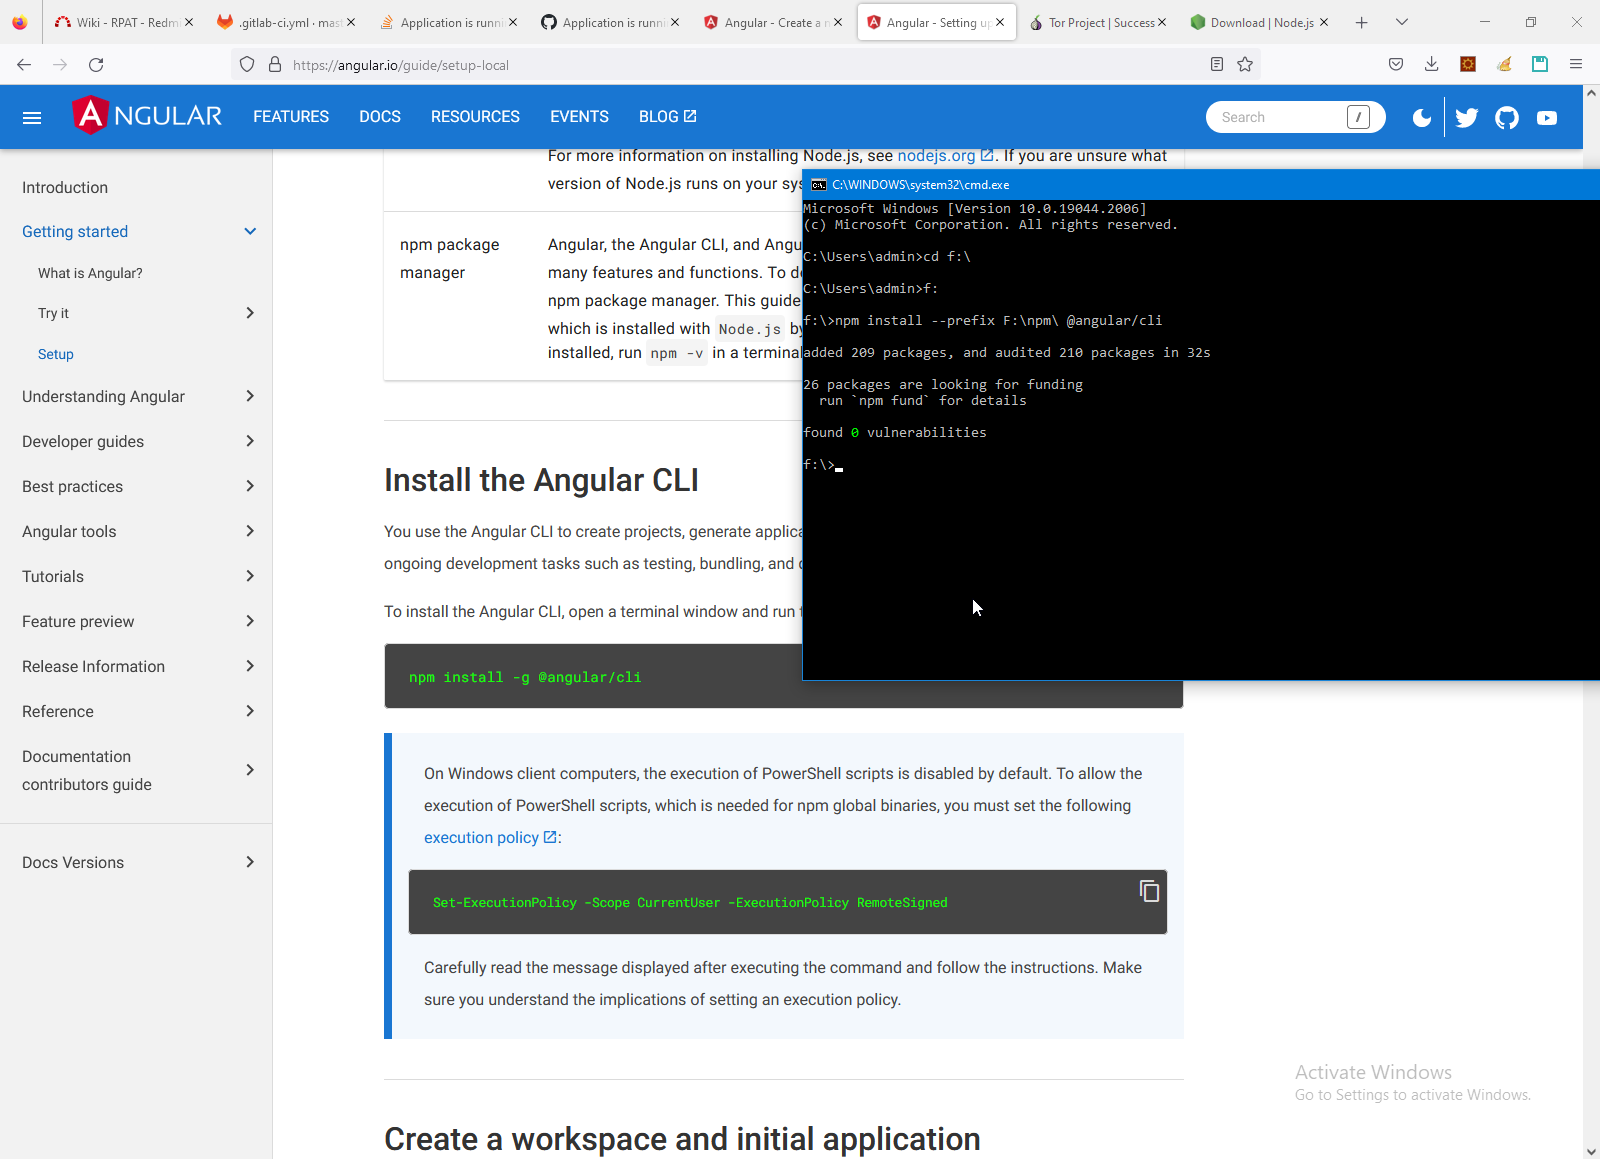This screenshot has width=1600, height=1159.
Task: Expand the Reference section
Action: tap(250, 711)
